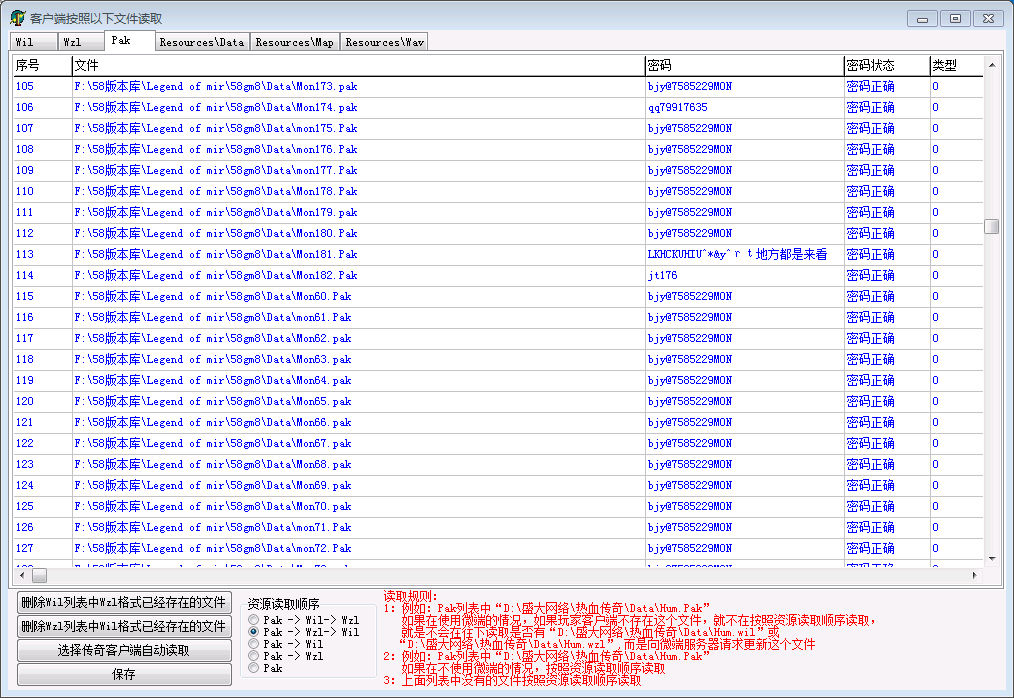This screenshot has width=1014, height=698.
Task: Select file row mon176.Pak
Action: (x=498, y=149)
